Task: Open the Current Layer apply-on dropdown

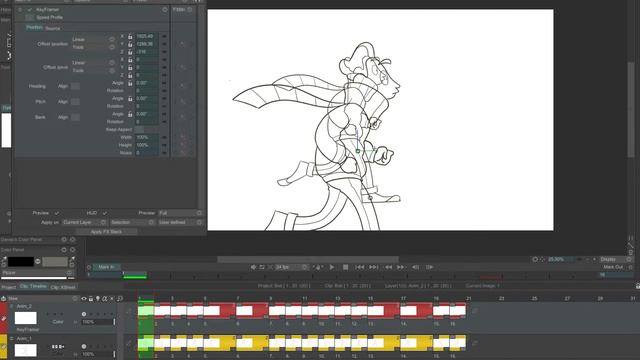Action: pyautogui.click(x=84, y=222)
